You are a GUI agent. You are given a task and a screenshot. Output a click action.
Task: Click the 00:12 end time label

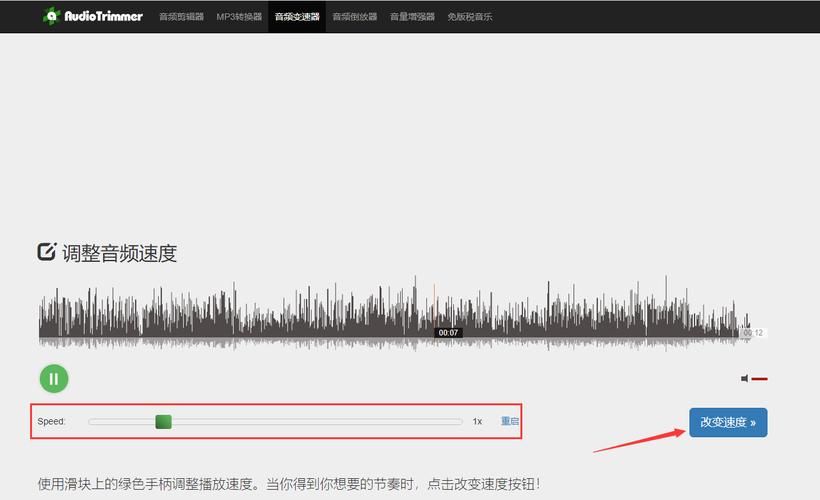753,333
